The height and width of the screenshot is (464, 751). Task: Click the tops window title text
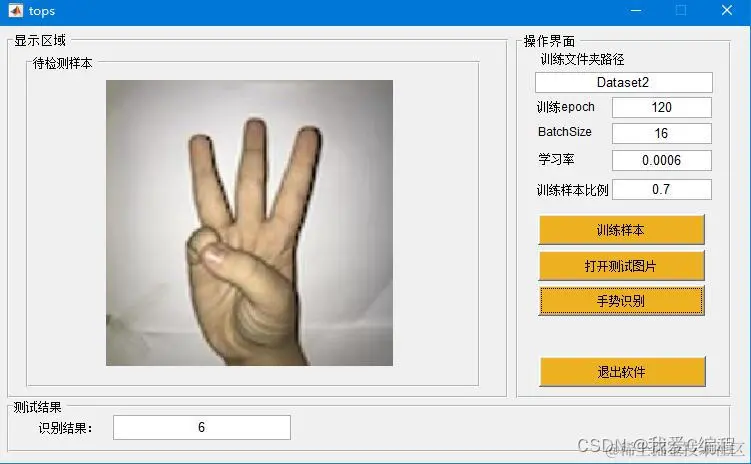point(42,11)
